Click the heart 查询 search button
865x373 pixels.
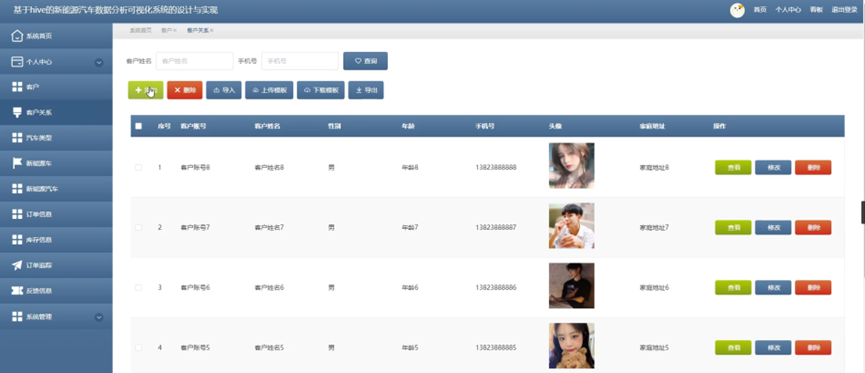[365, 61]
